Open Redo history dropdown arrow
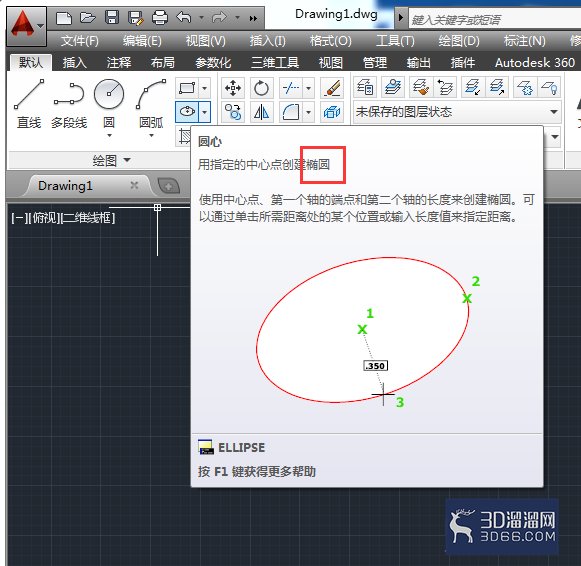The image size is (581, 566). (237, 17)
